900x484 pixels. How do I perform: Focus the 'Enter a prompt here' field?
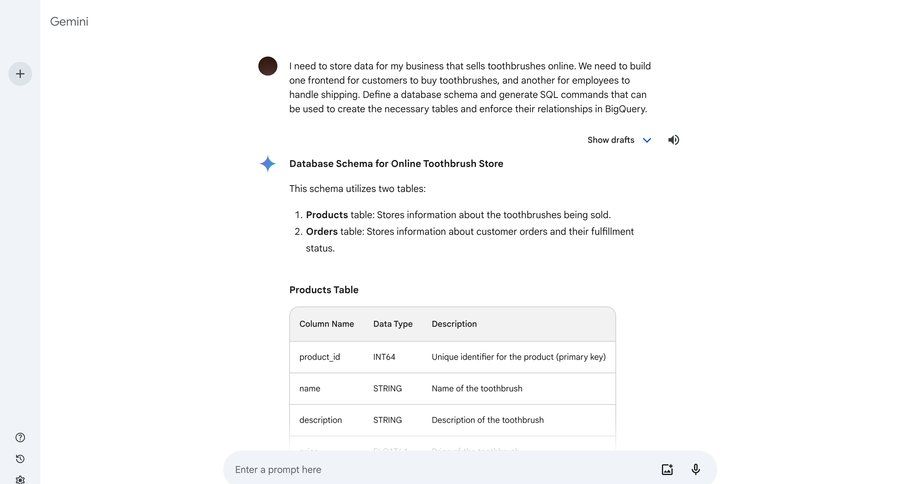440,469
